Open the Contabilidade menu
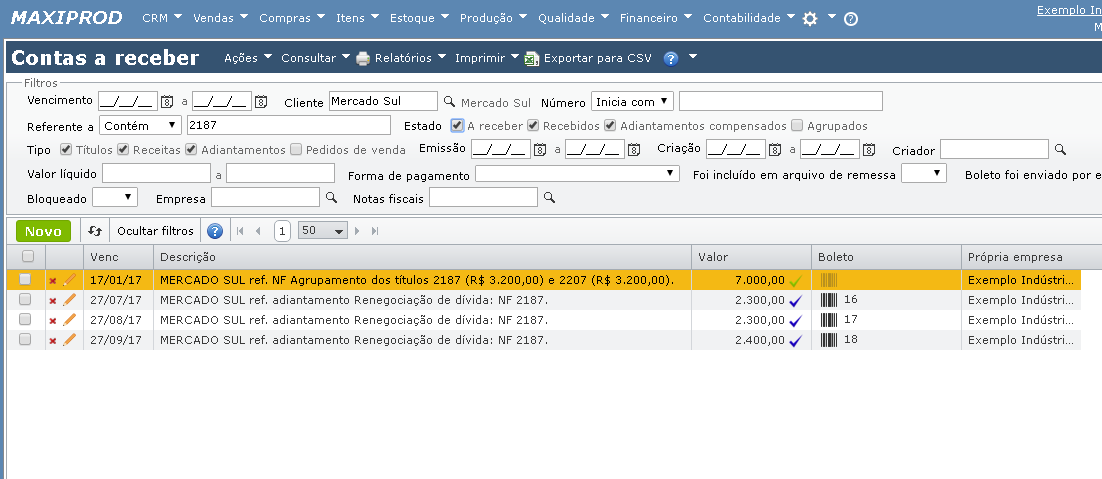 point(749,18)
